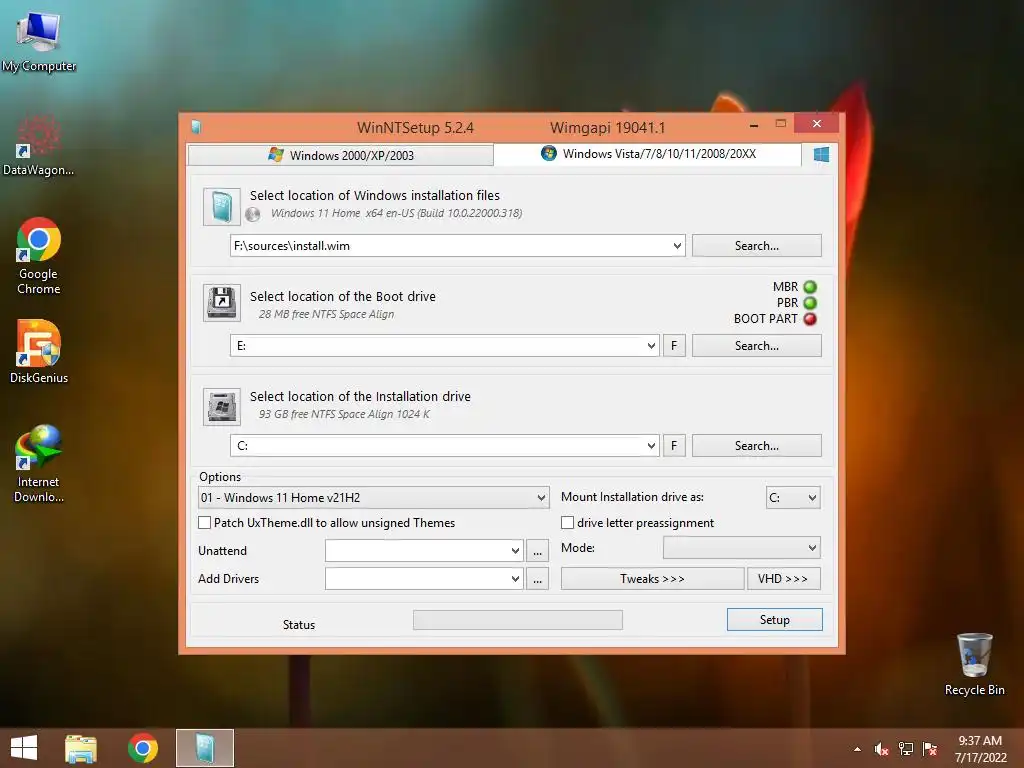Click the muted volume tray icon
Screen dimensions: 1024x768
click(x=881, y=749)
